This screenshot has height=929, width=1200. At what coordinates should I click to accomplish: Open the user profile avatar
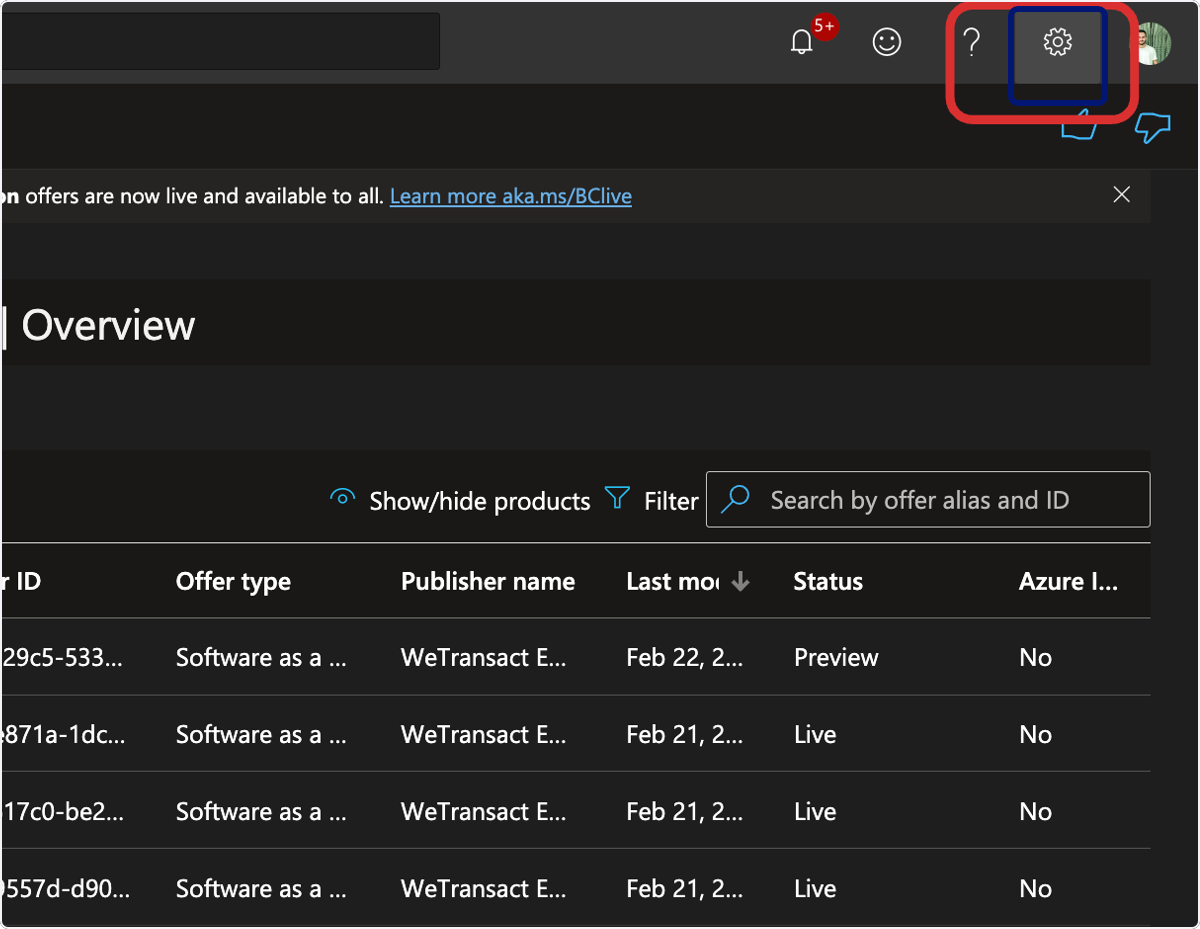1152,44
